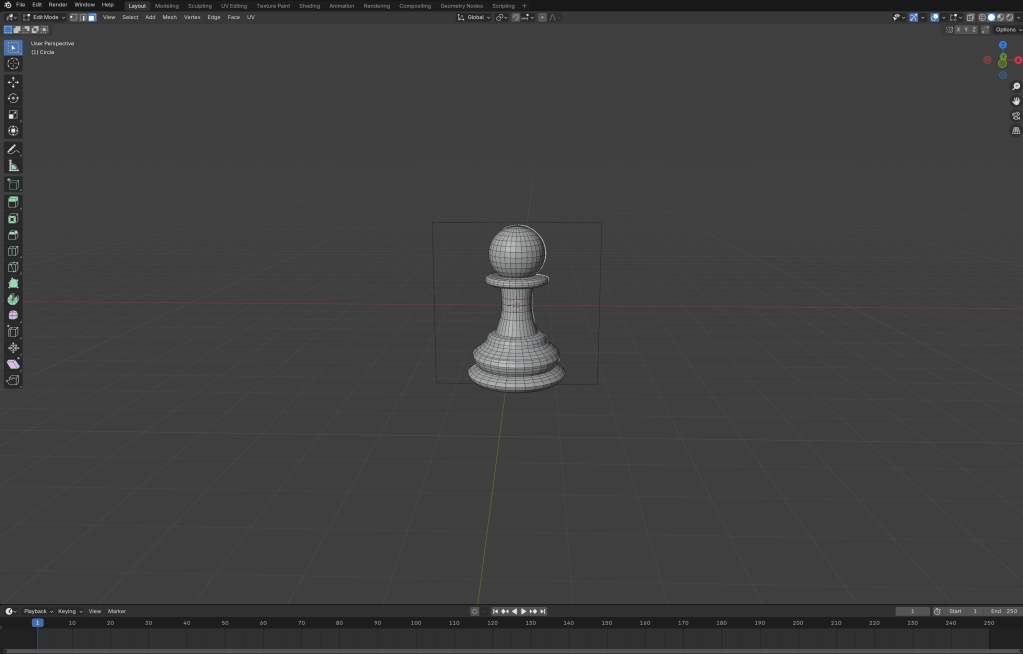Enable proportional editing toggle

pyautogui.click(x=543, y=17)
